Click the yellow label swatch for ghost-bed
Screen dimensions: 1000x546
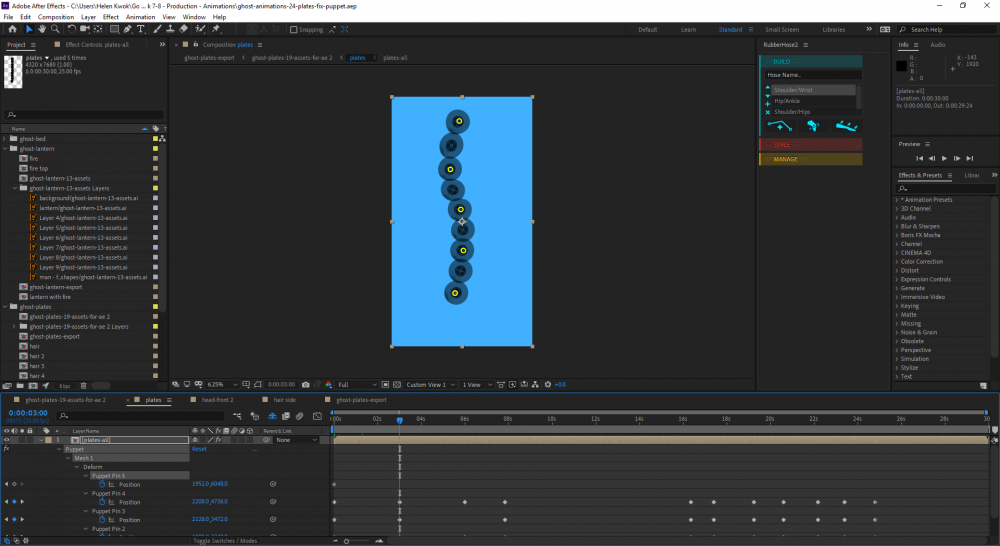click(155, 139)
